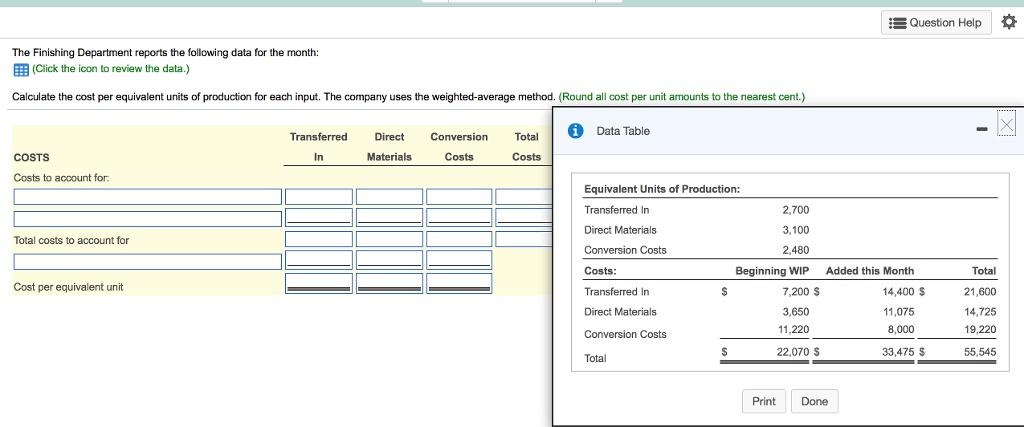Viewport: 1024px width, 427px height.
Task: Click Total costs to account for Direct Materials field
Action: (389, 240)
